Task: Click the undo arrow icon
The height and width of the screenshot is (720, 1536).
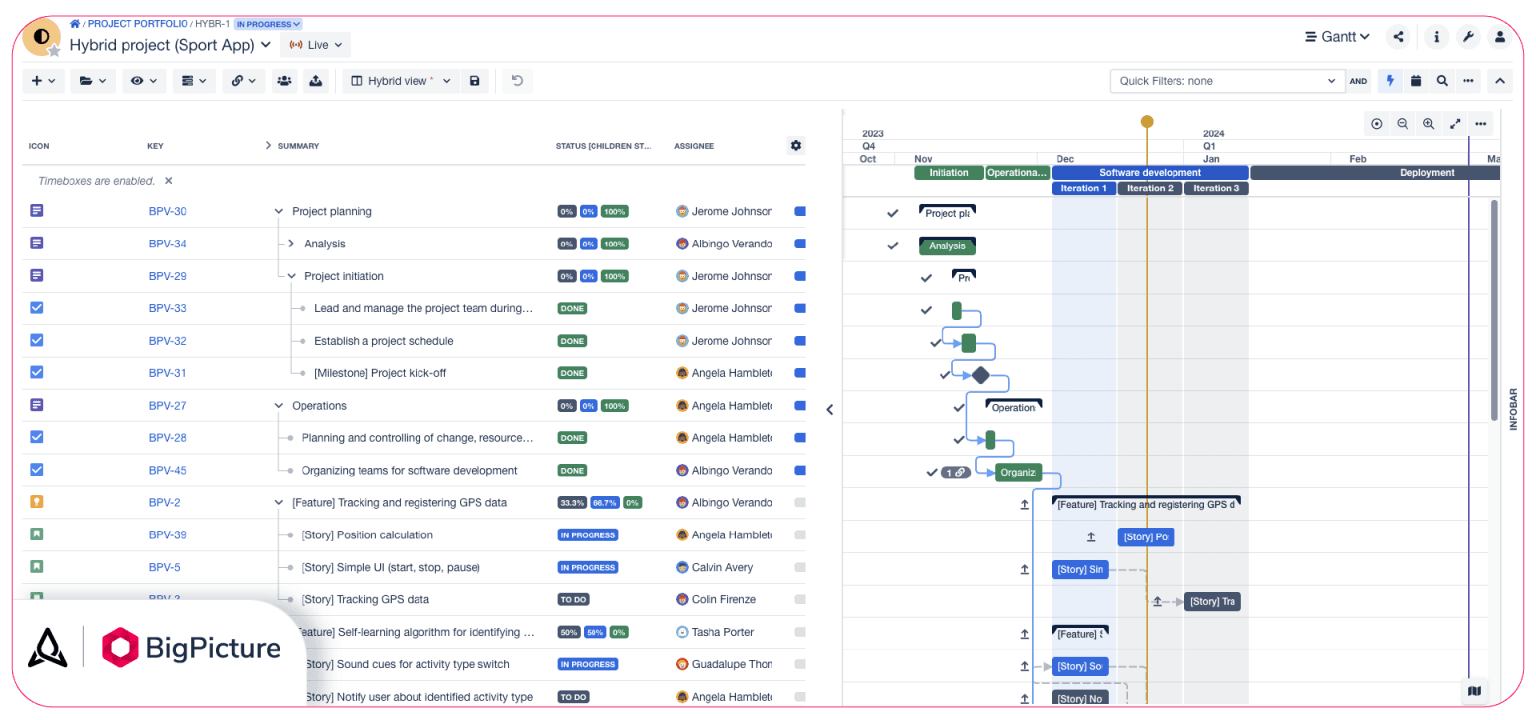Action: pyautogui.click(x=517, y=81)
